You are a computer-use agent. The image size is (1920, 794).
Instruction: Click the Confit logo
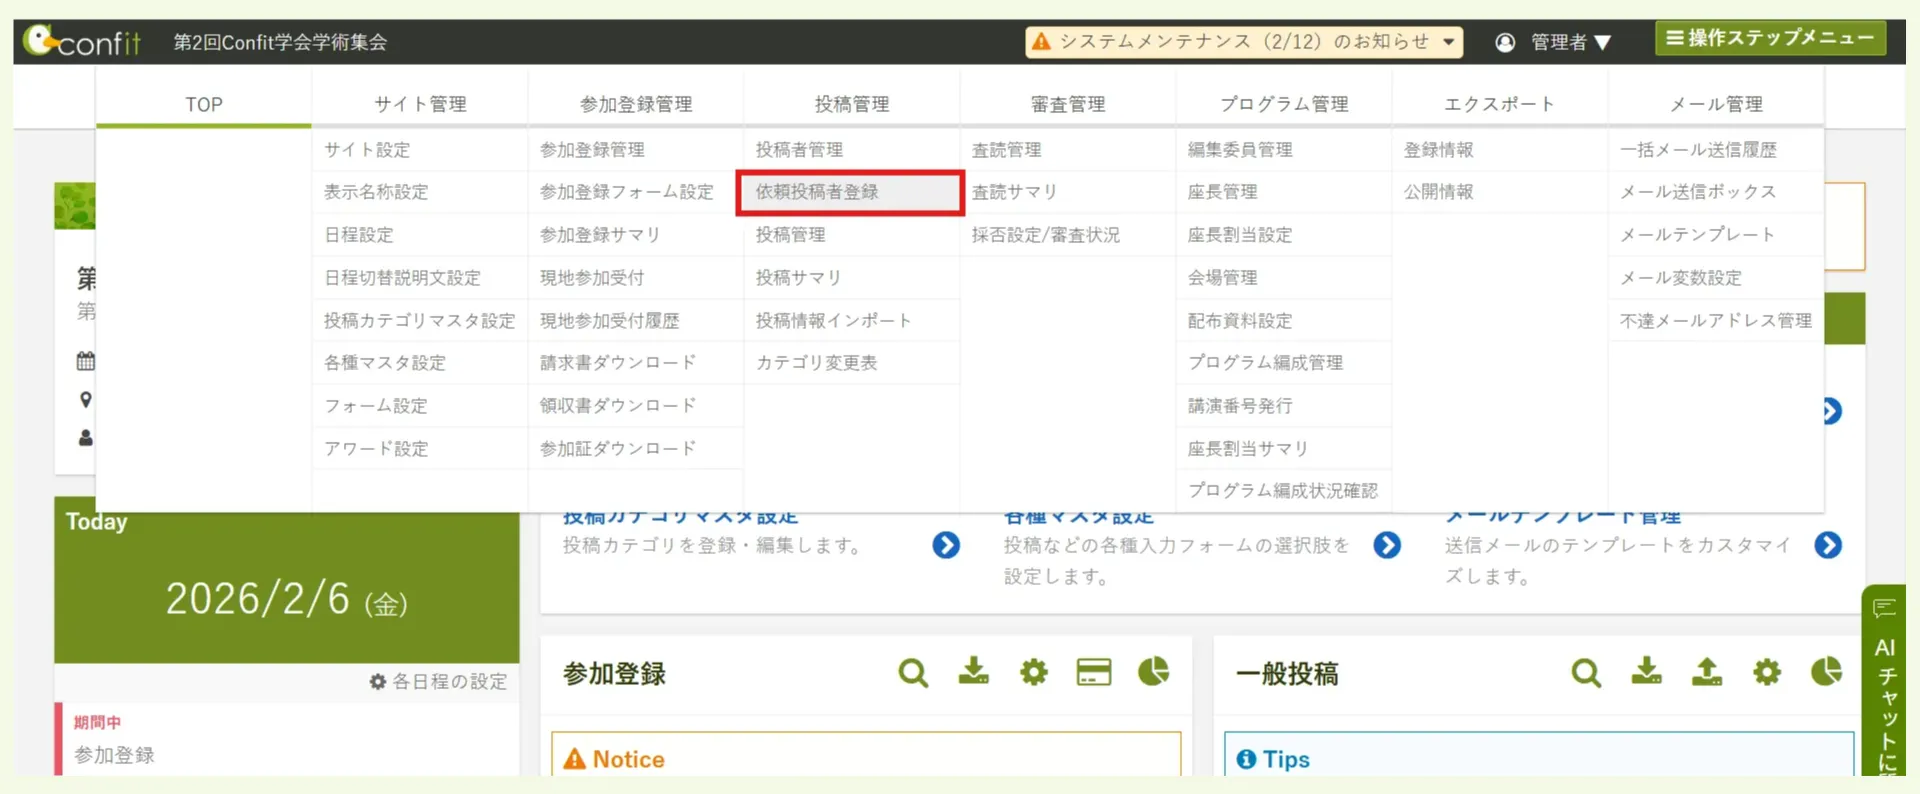coord(82,41)
